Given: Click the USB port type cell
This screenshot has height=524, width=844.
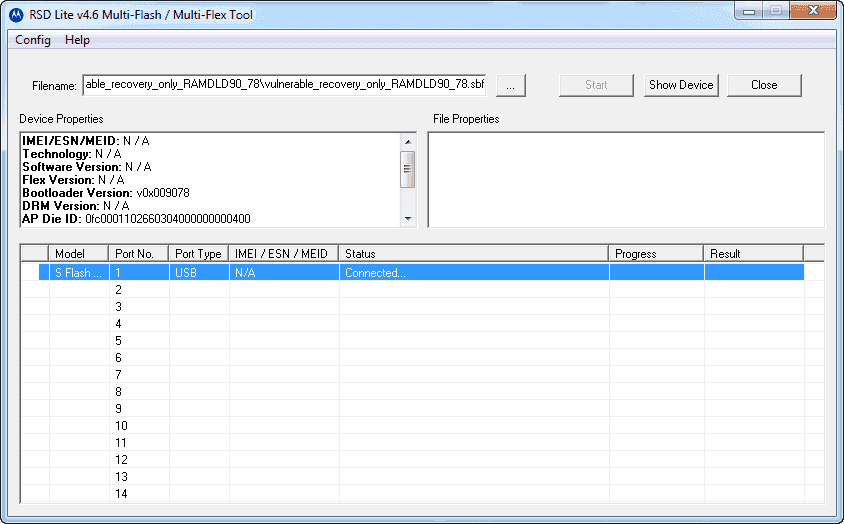Looking at the screenshot, I should 199,273.
